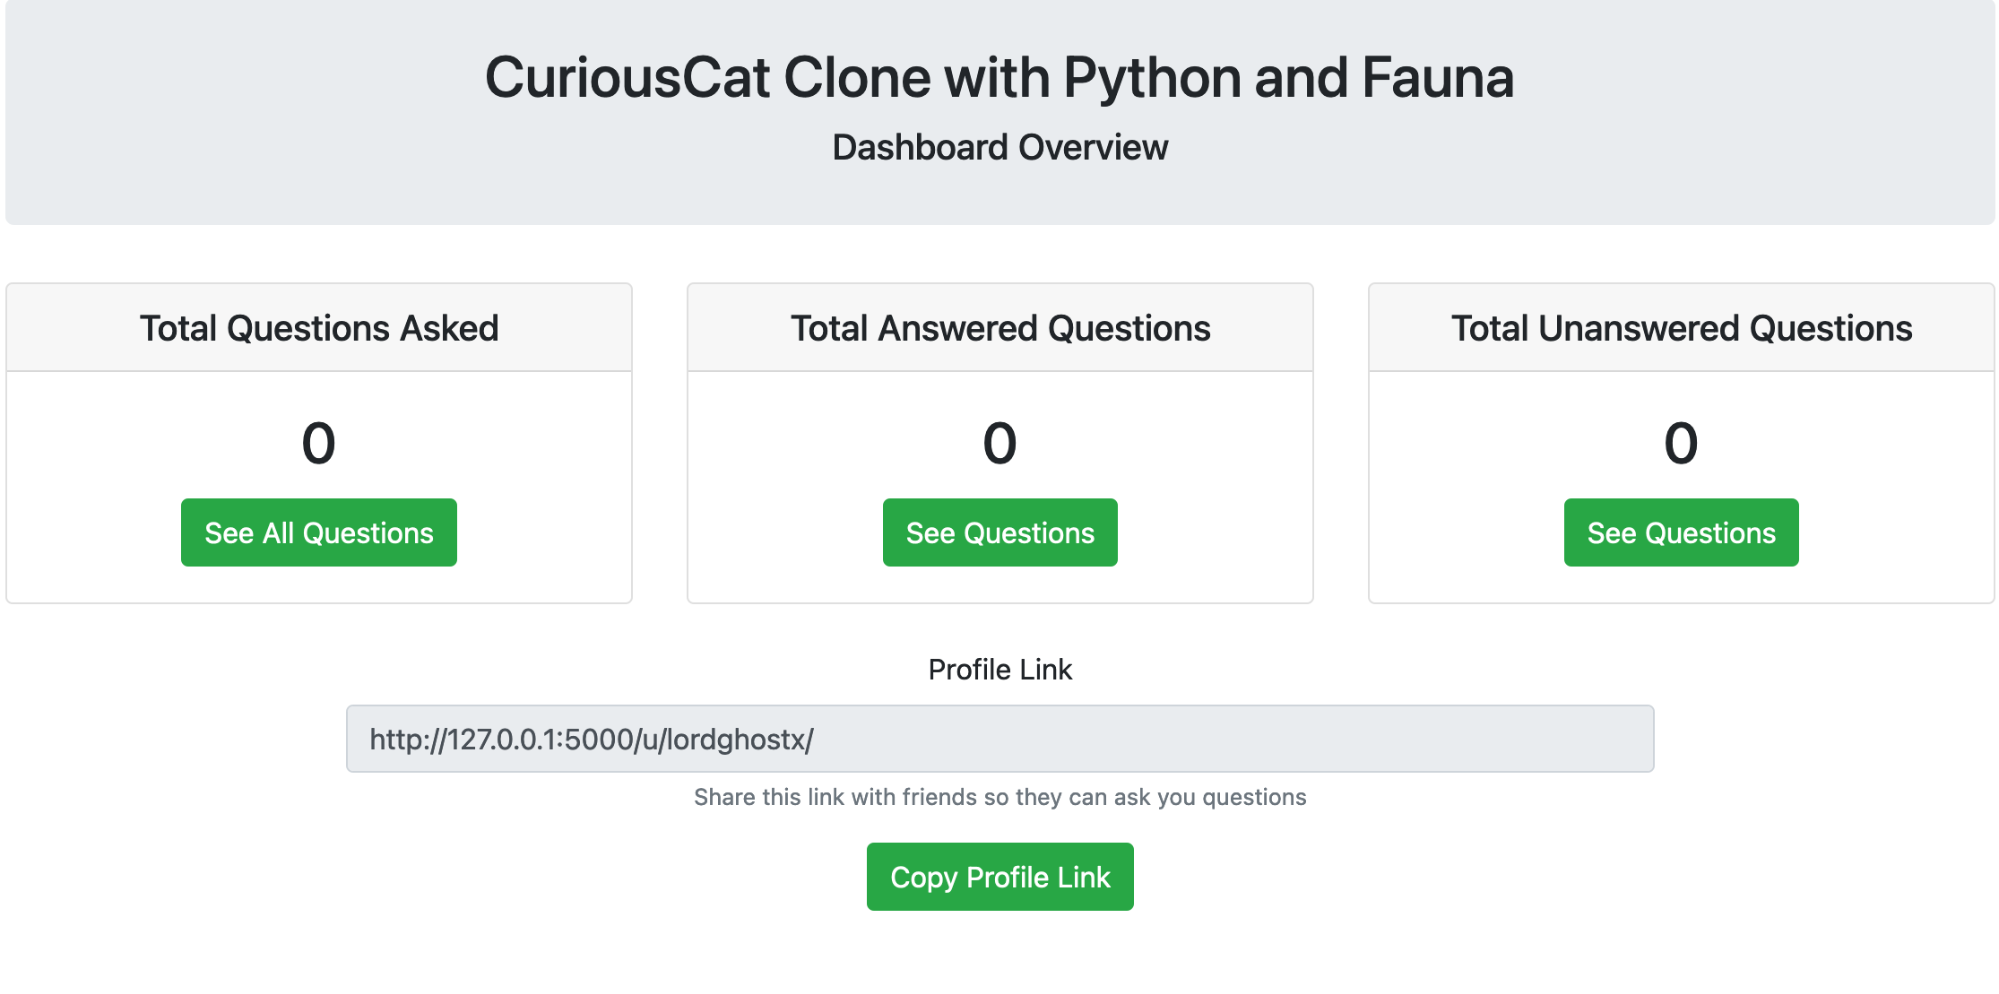Click the word Fauna in the page title
This screenshot has height=994, width=1999.
point(1437,78)
